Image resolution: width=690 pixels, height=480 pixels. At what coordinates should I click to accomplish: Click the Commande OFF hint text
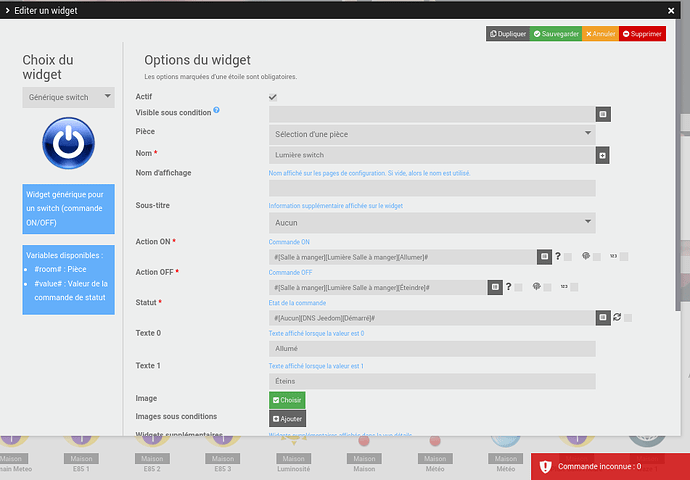[290, 272]
